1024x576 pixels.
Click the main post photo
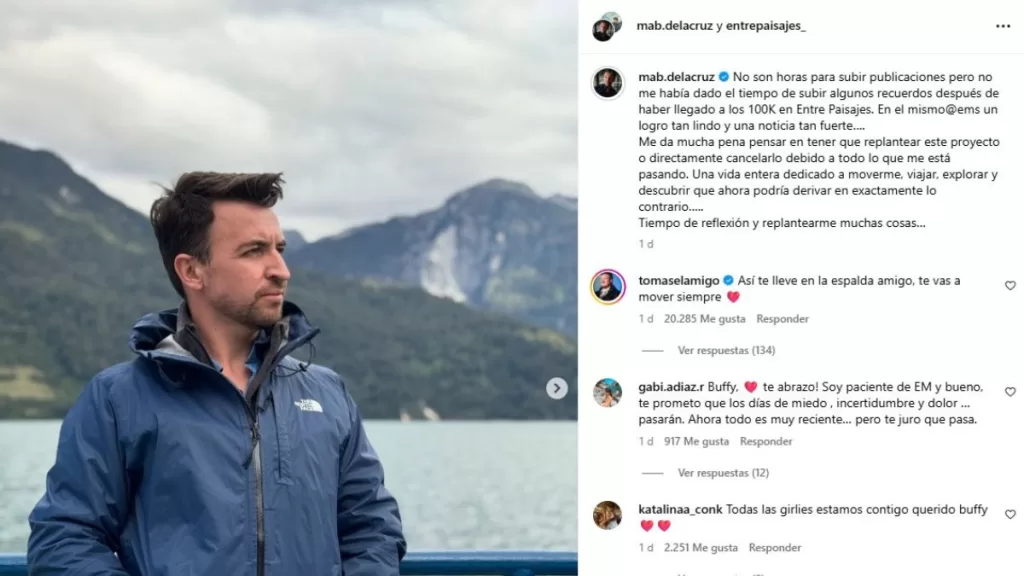289,288
